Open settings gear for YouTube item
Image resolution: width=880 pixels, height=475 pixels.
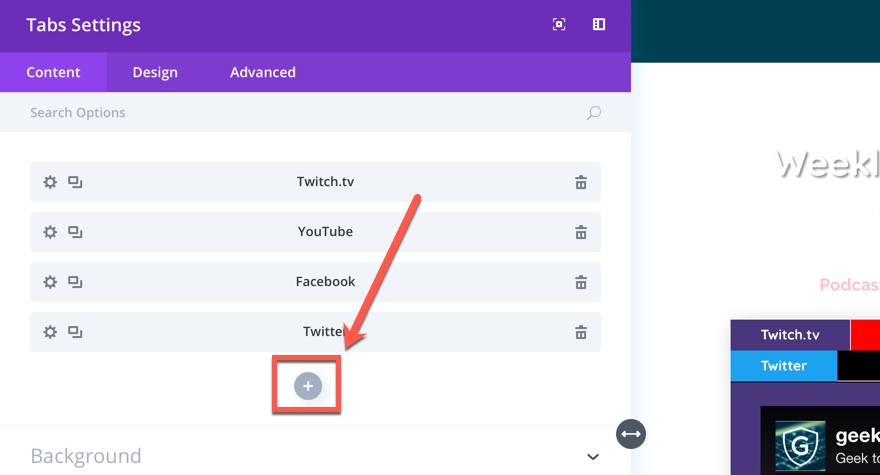pos(50,232)
